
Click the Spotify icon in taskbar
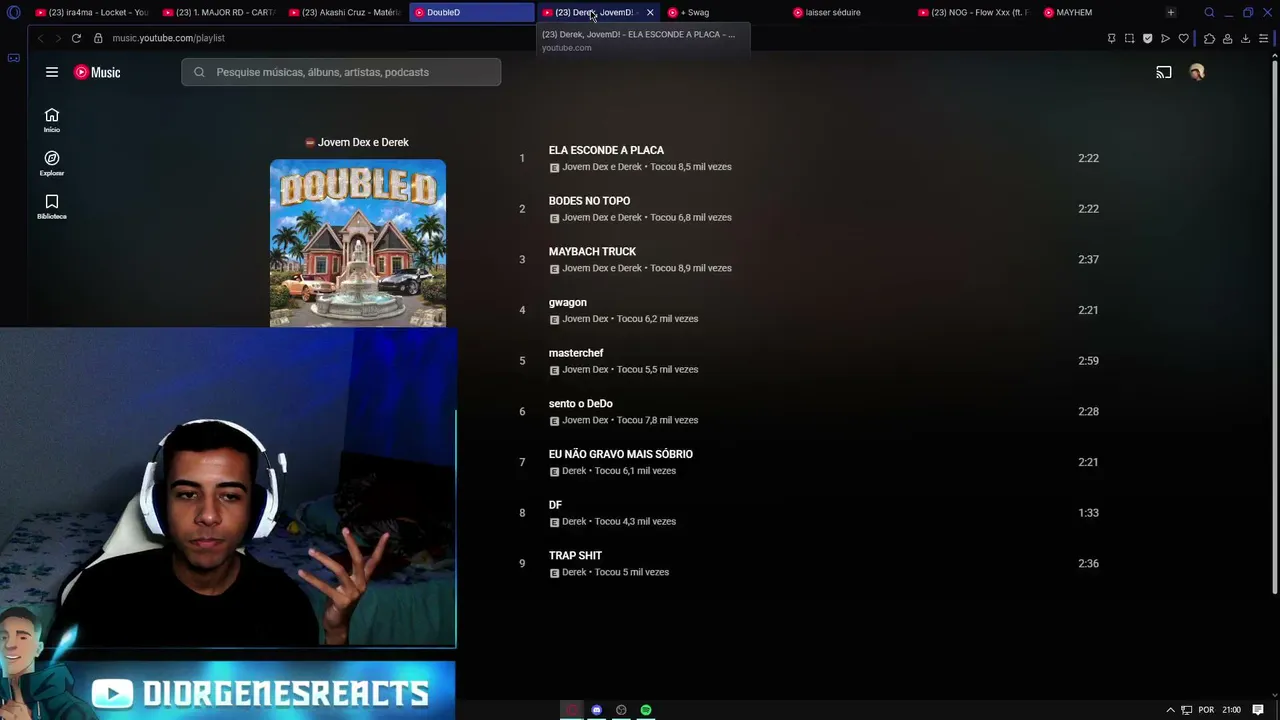pos(646,710)
